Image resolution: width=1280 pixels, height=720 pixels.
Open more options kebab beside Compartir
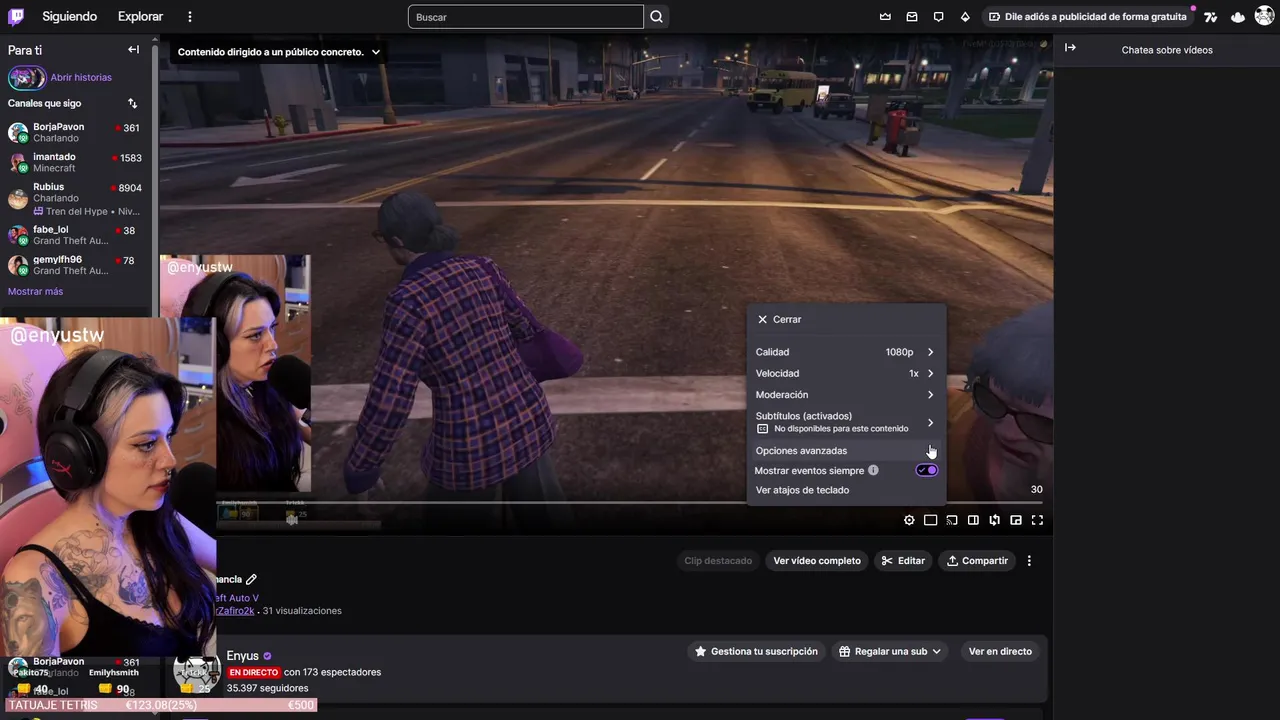(x=1029, y=561)
